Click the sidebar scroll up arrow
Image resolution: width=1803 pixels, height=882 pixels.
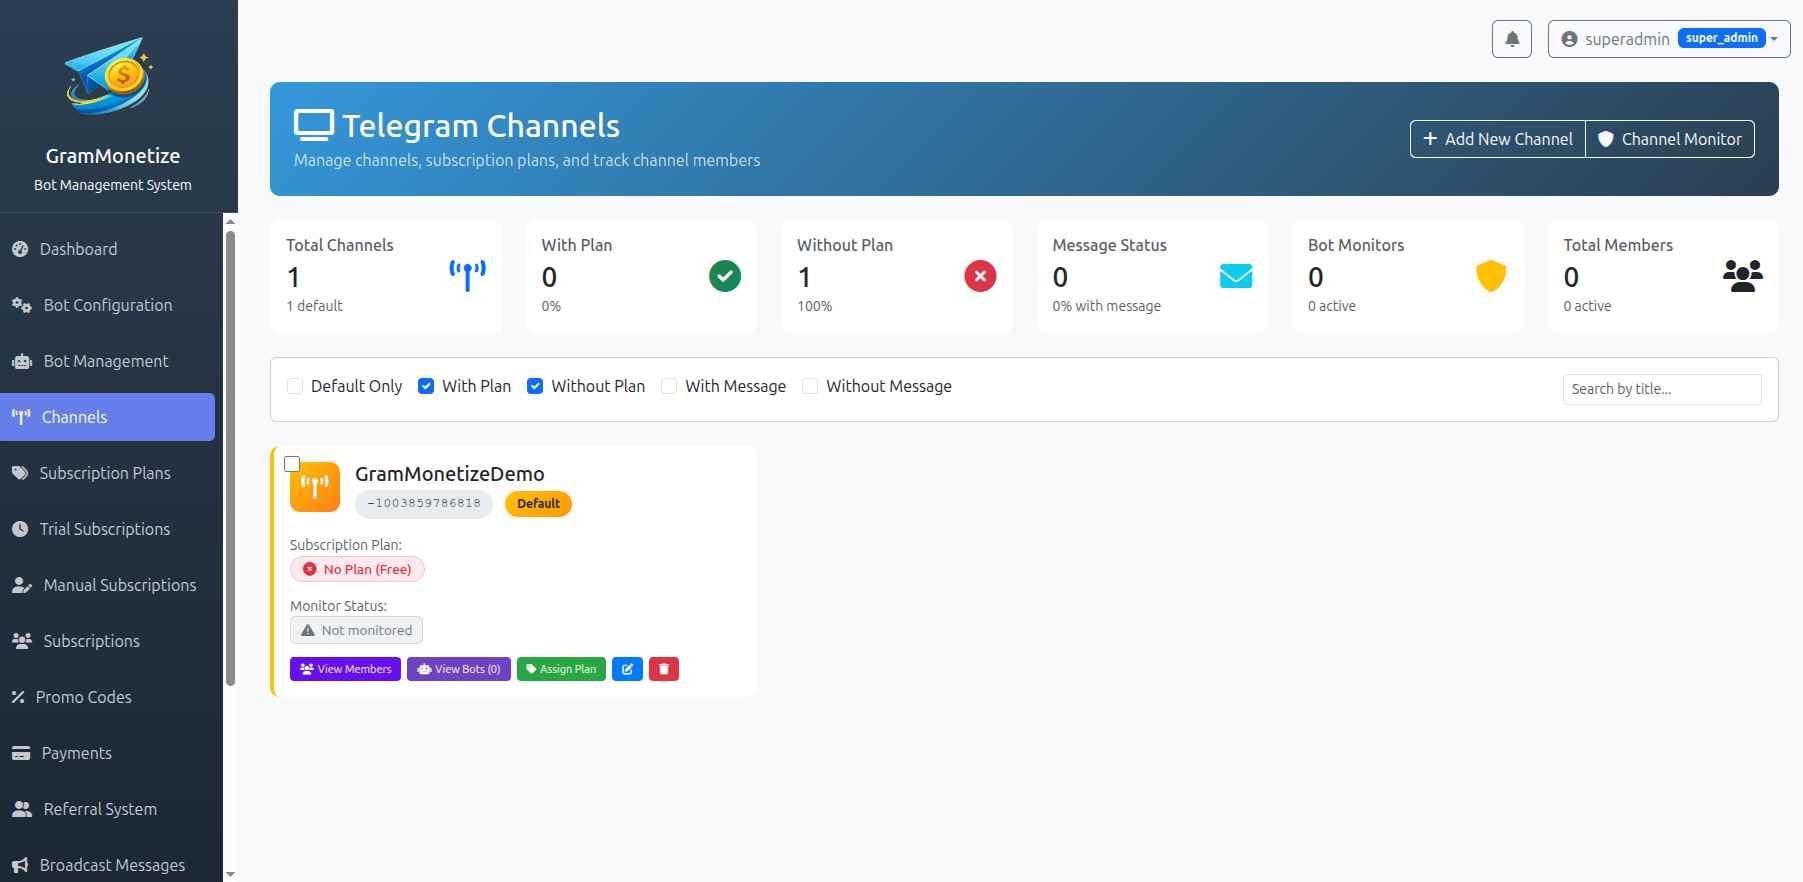pos(230,222)
